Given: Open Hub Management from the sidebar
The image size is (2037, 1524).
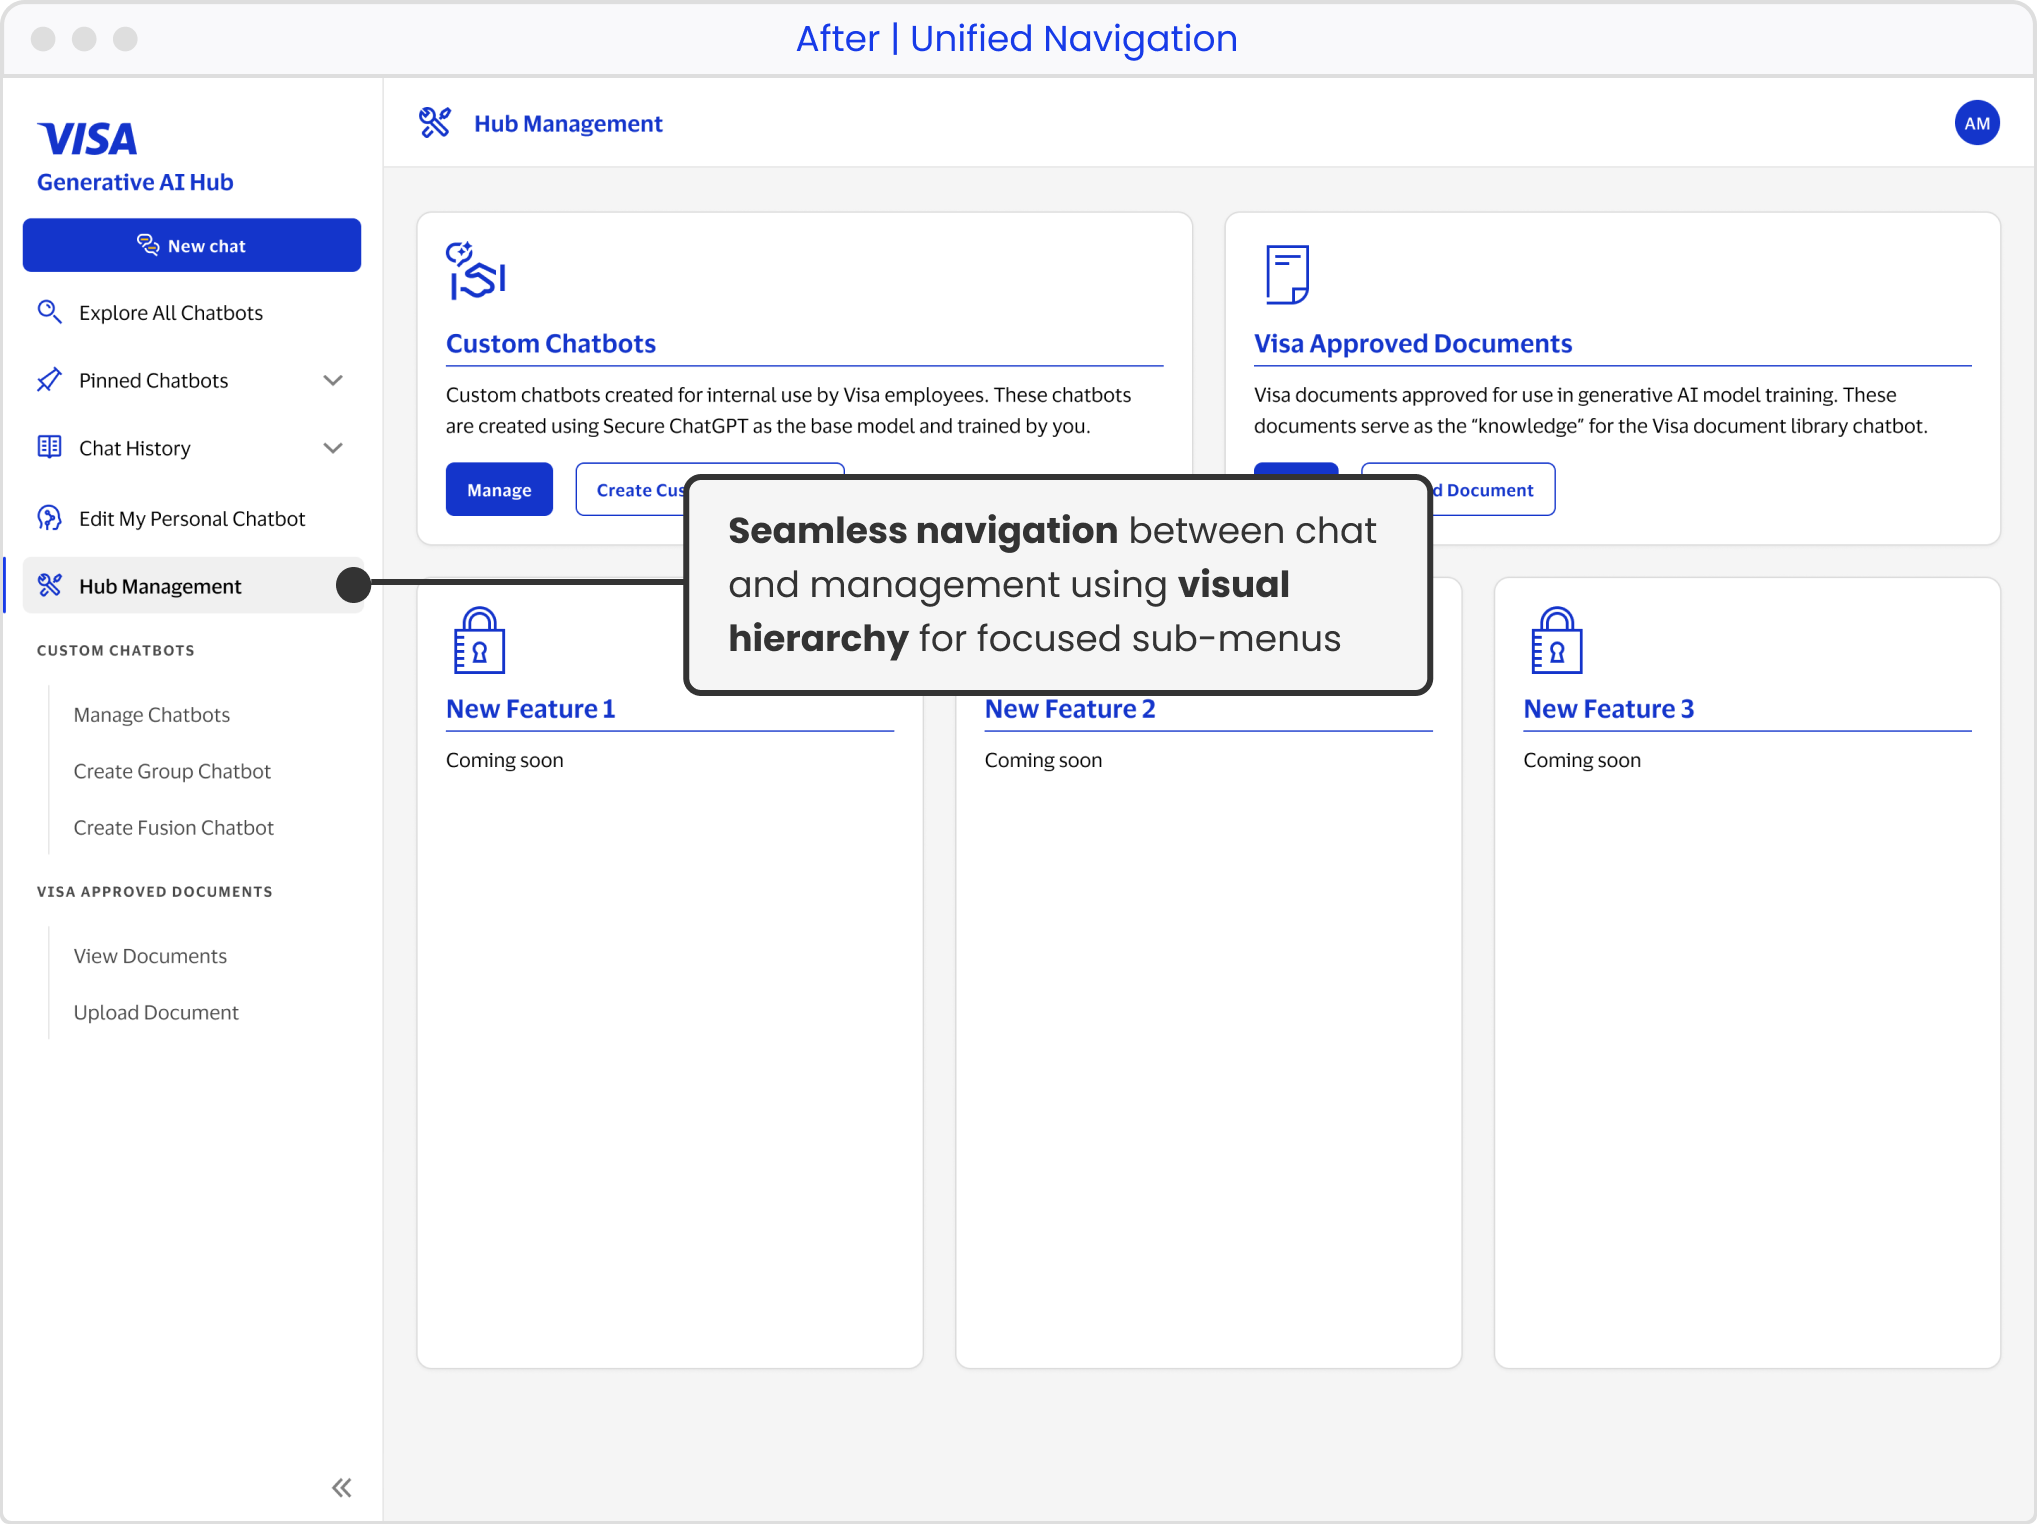Looking at the screenshot, I should tap(158, 585).
